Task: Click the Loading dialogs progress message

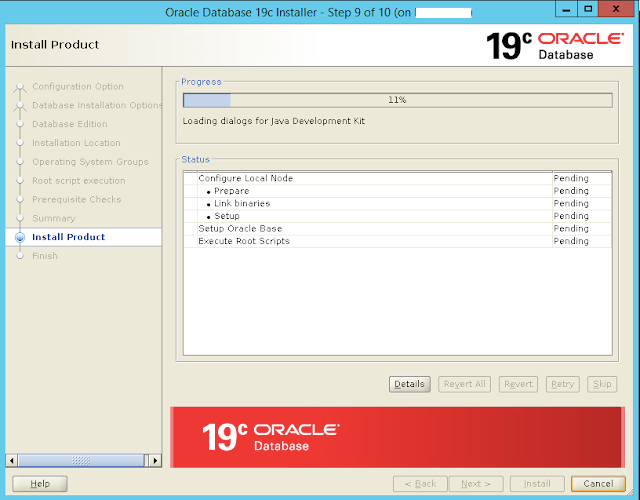Action: coord(273,121)
